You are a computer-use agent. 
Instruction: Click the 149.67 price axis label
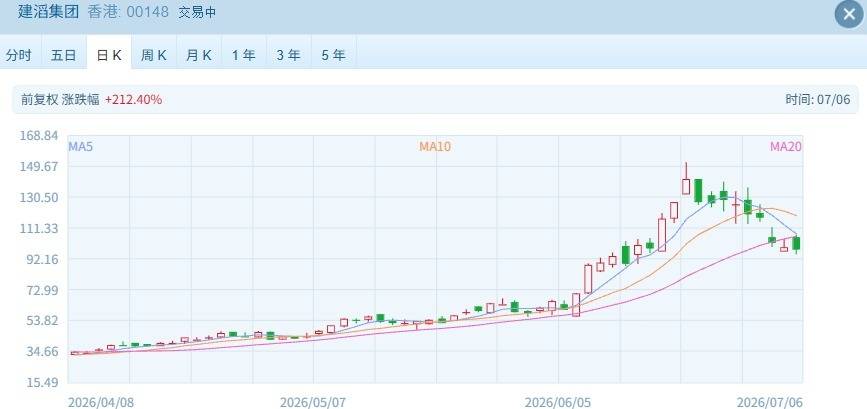pyautogui.click(x=40, y=167)
